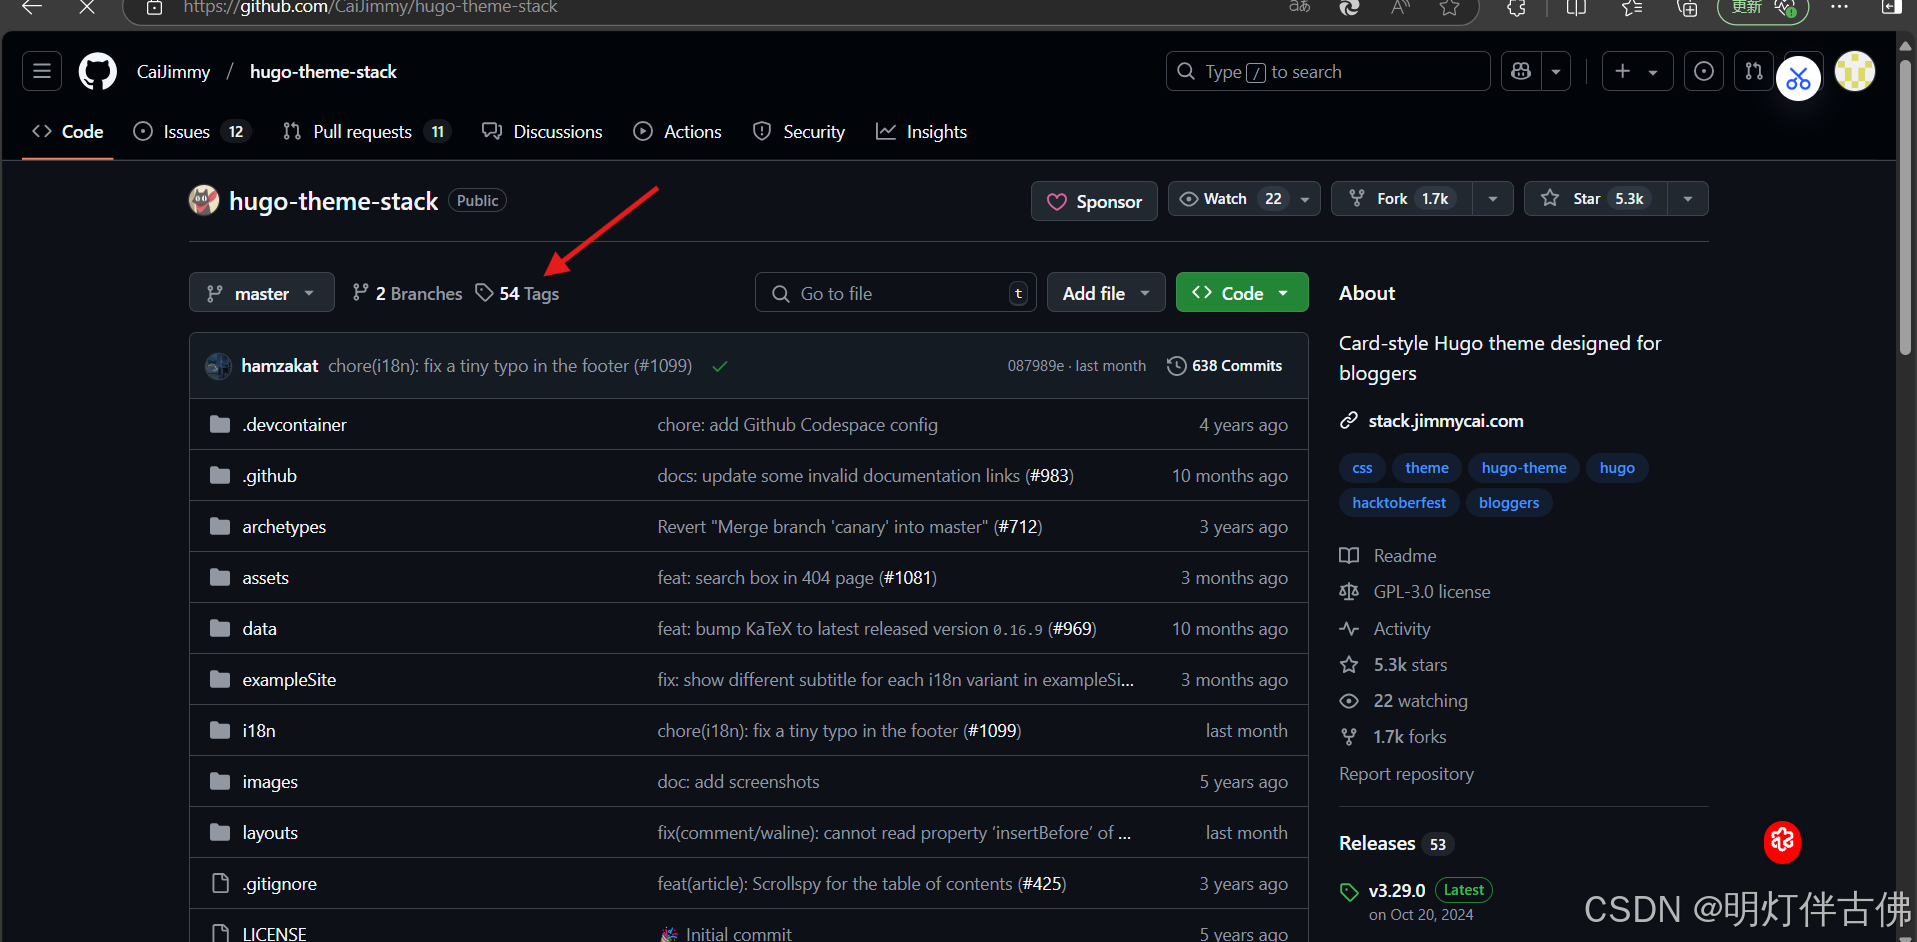Click the Sponsor heart button
The width and height of the screenshot is (1917, 942).
[1094, 201]
